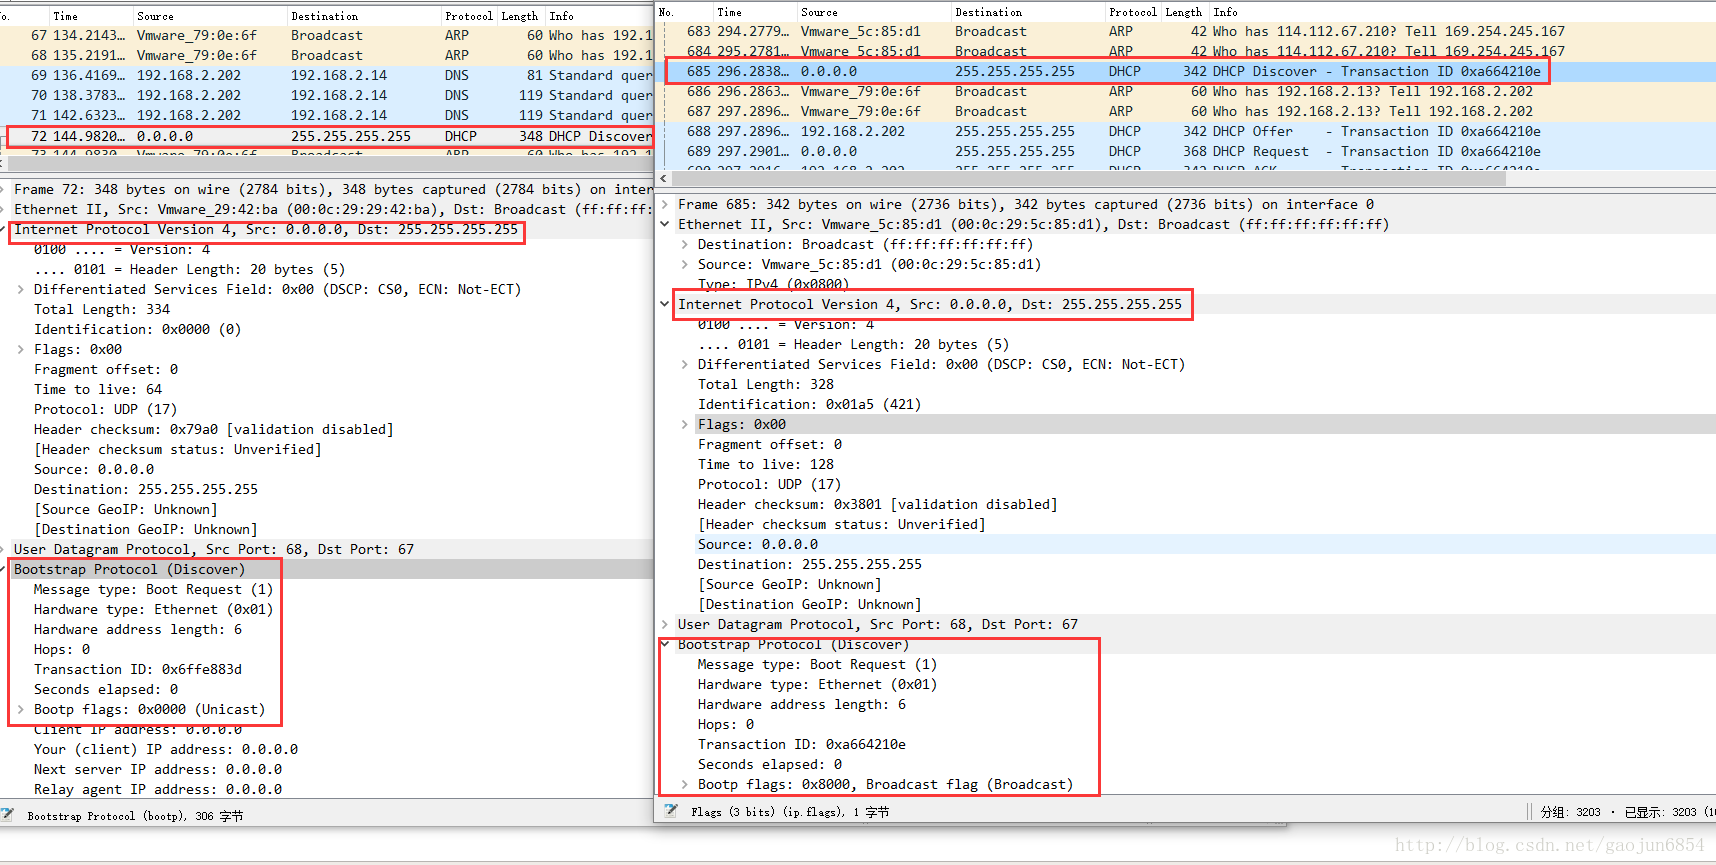Image resolution: width=1716 pixels, height=865 pixels.
Task: Select packet 683 ARP row
Action: (x=1185, y=31)
